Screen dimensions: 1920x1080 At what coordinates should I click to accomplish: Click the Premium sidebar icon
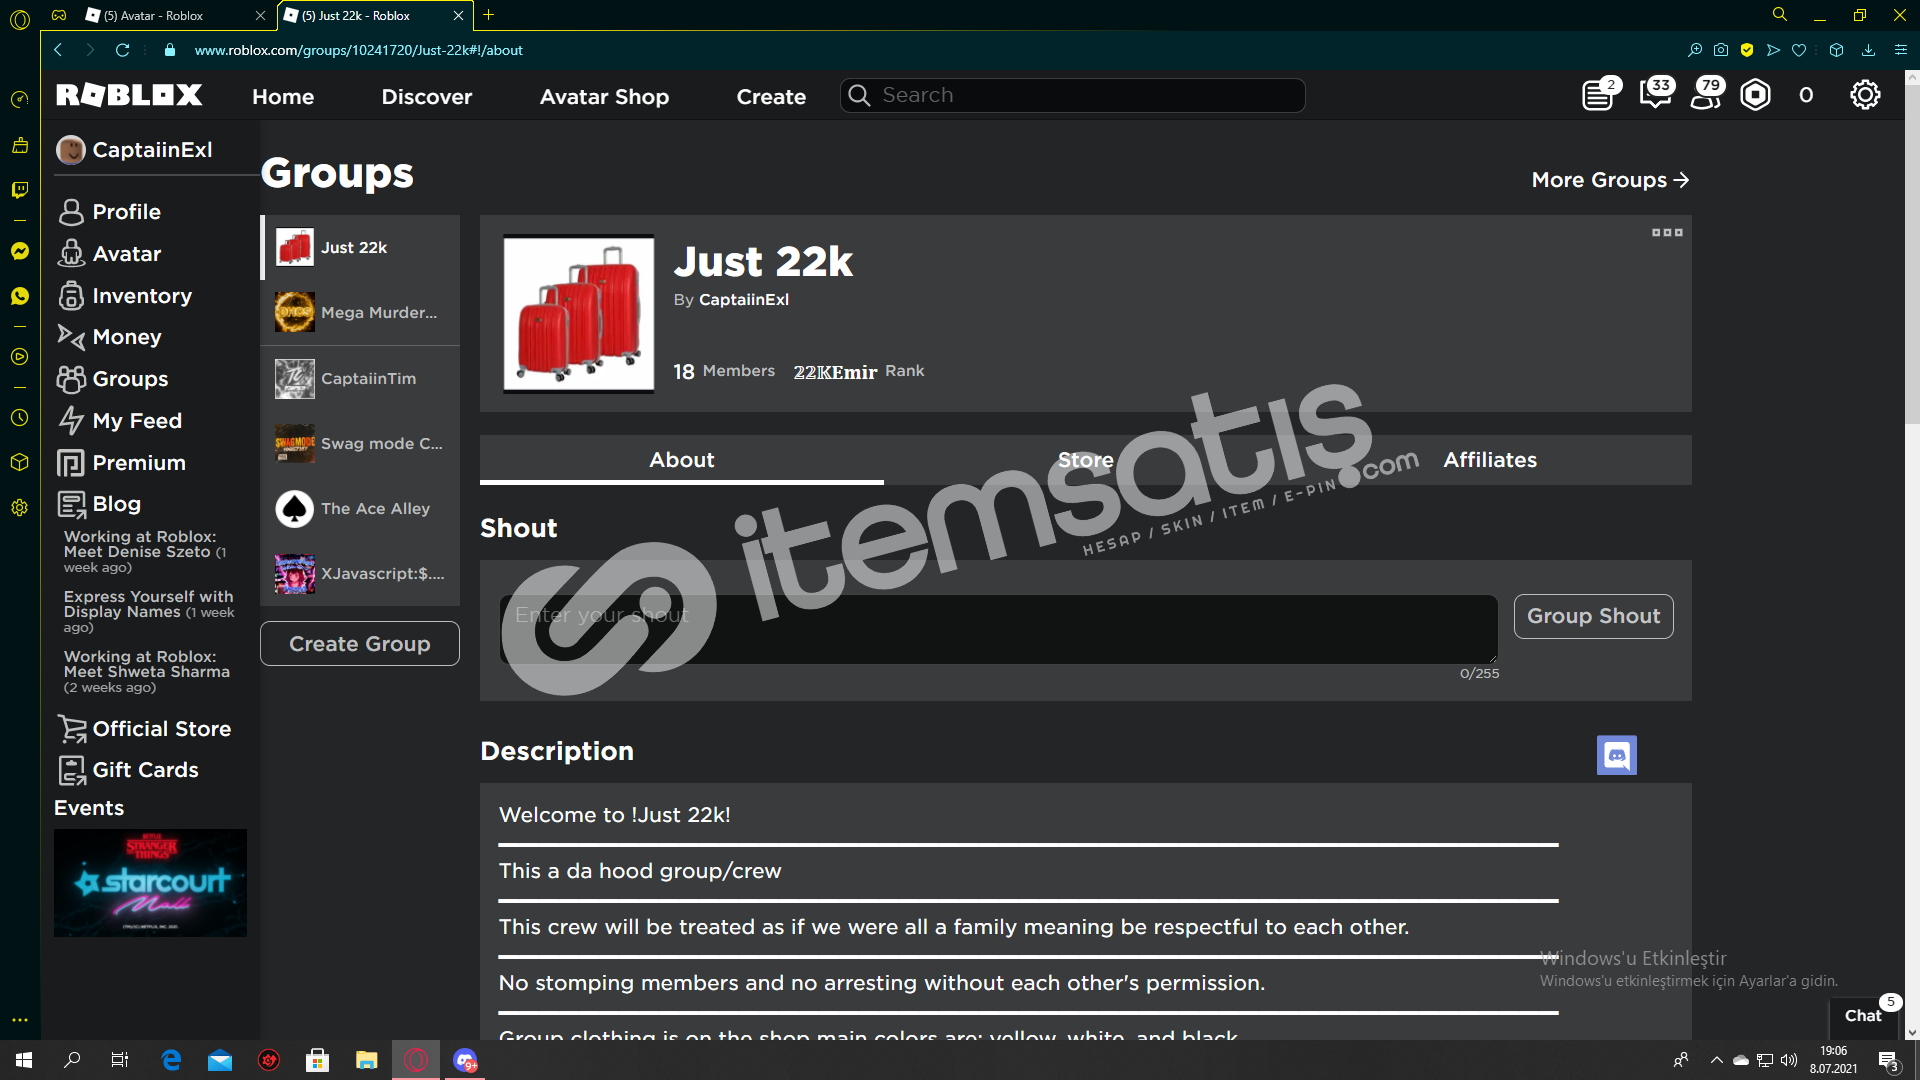(x=71, y=463)
